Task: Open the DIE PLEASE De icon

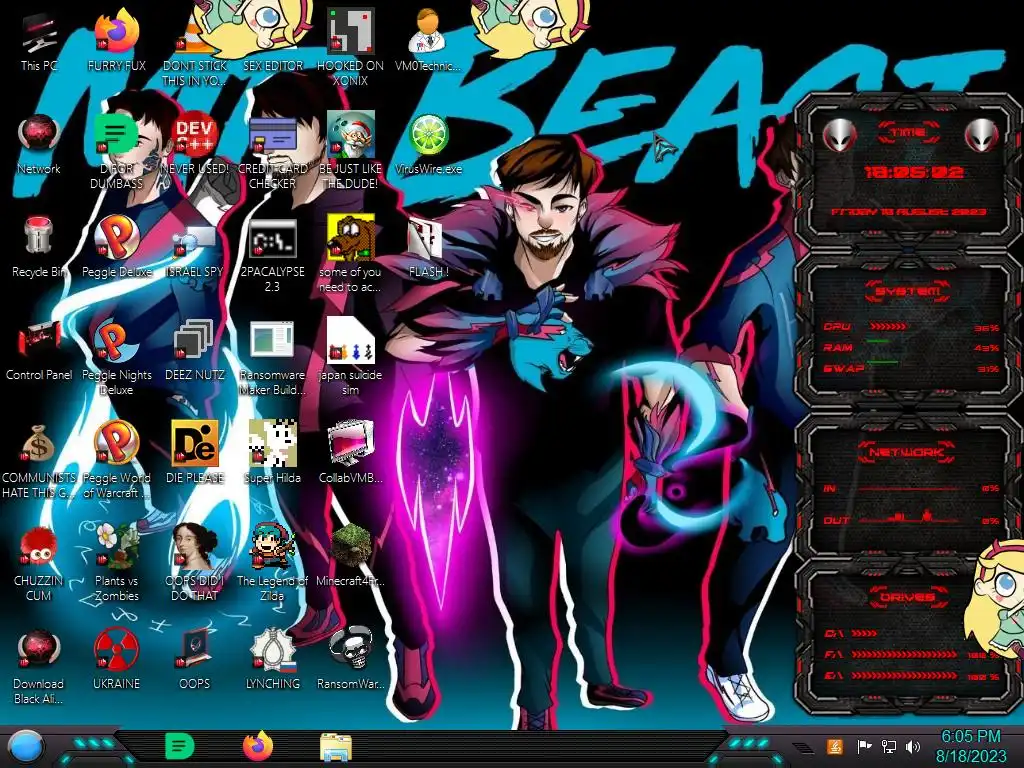Action: 194,443
